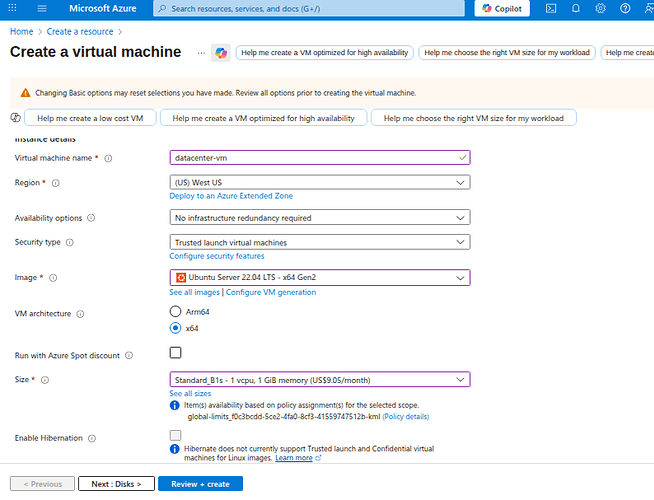Open the notifications bell
This screenshot has width=654, height=500.
[x=576, y=9]
